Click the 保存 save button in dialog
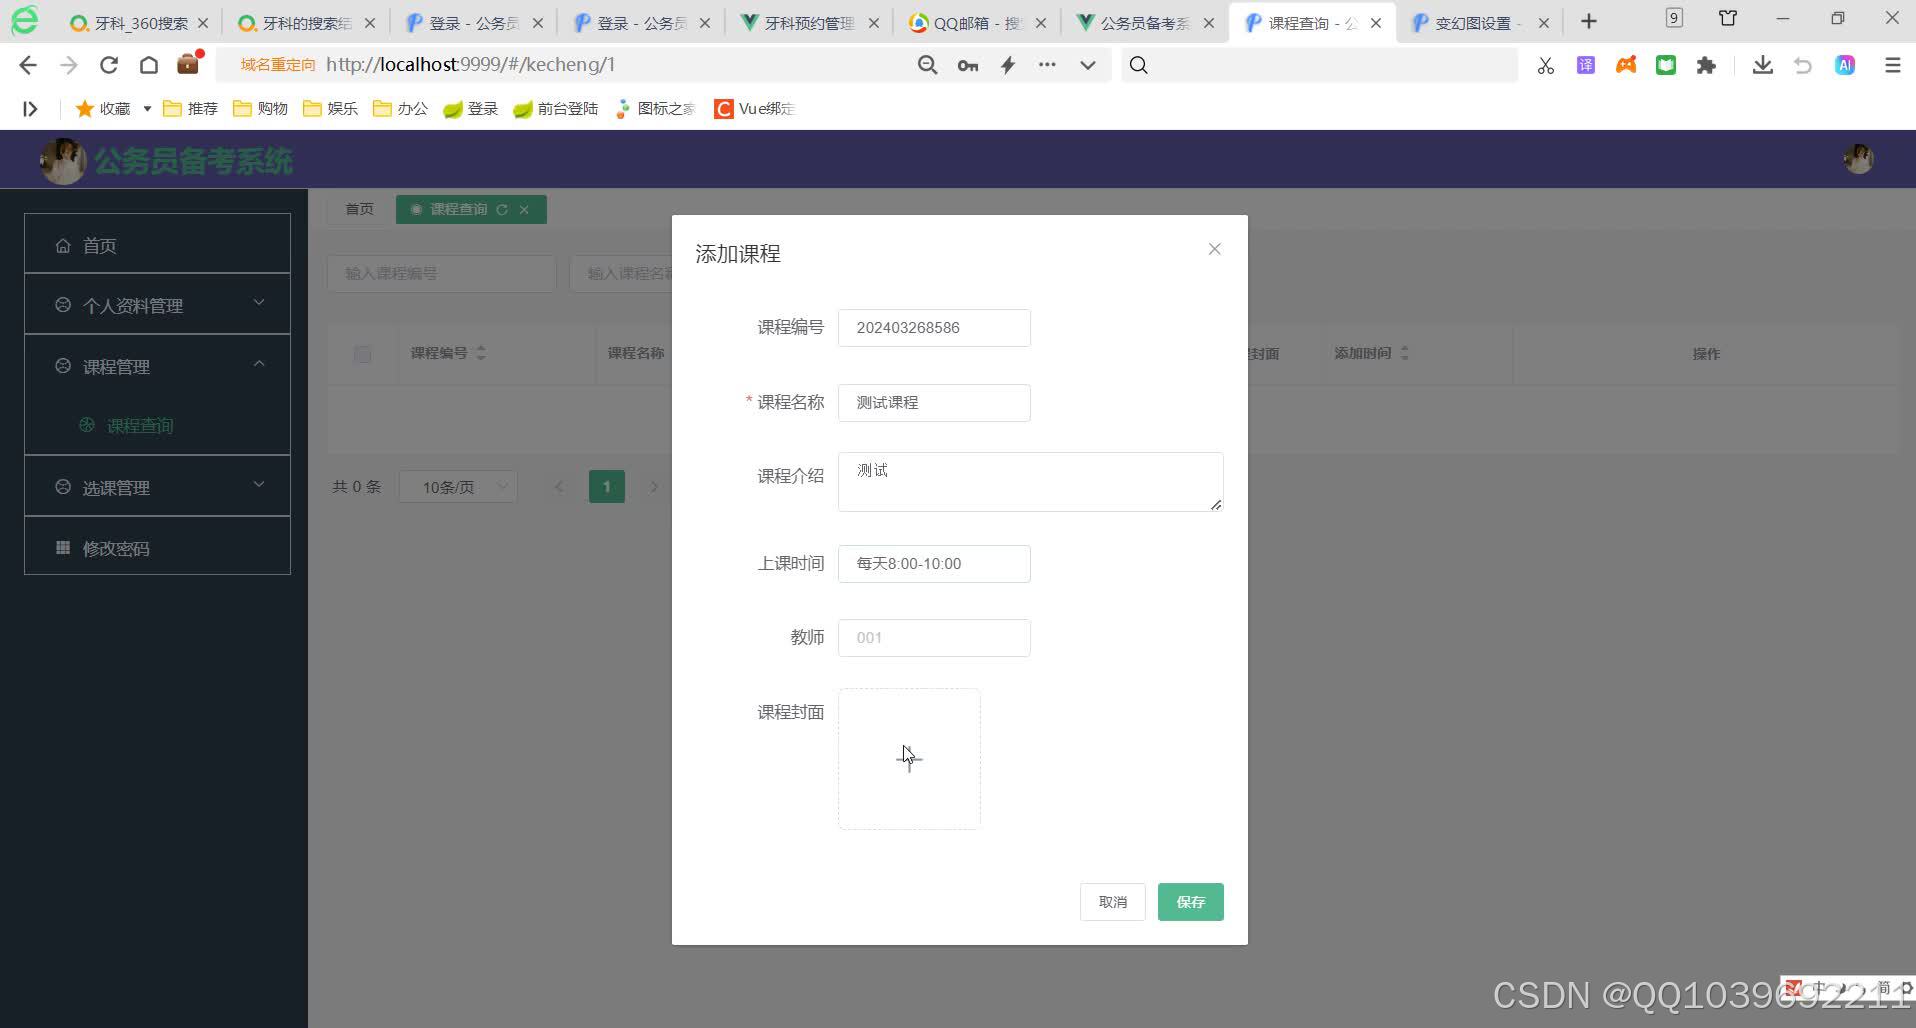 [x=1189, y=901]
